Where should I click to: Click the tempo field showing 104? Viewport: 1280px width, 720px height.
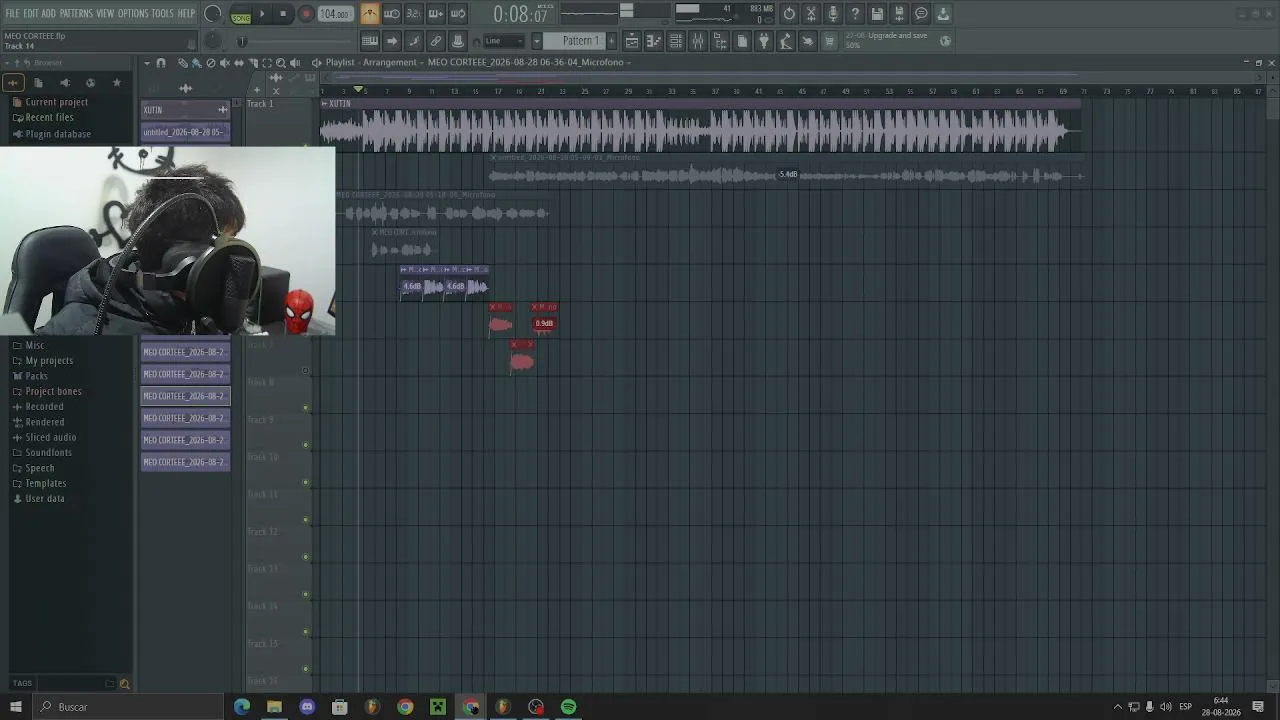coord(334,14)
